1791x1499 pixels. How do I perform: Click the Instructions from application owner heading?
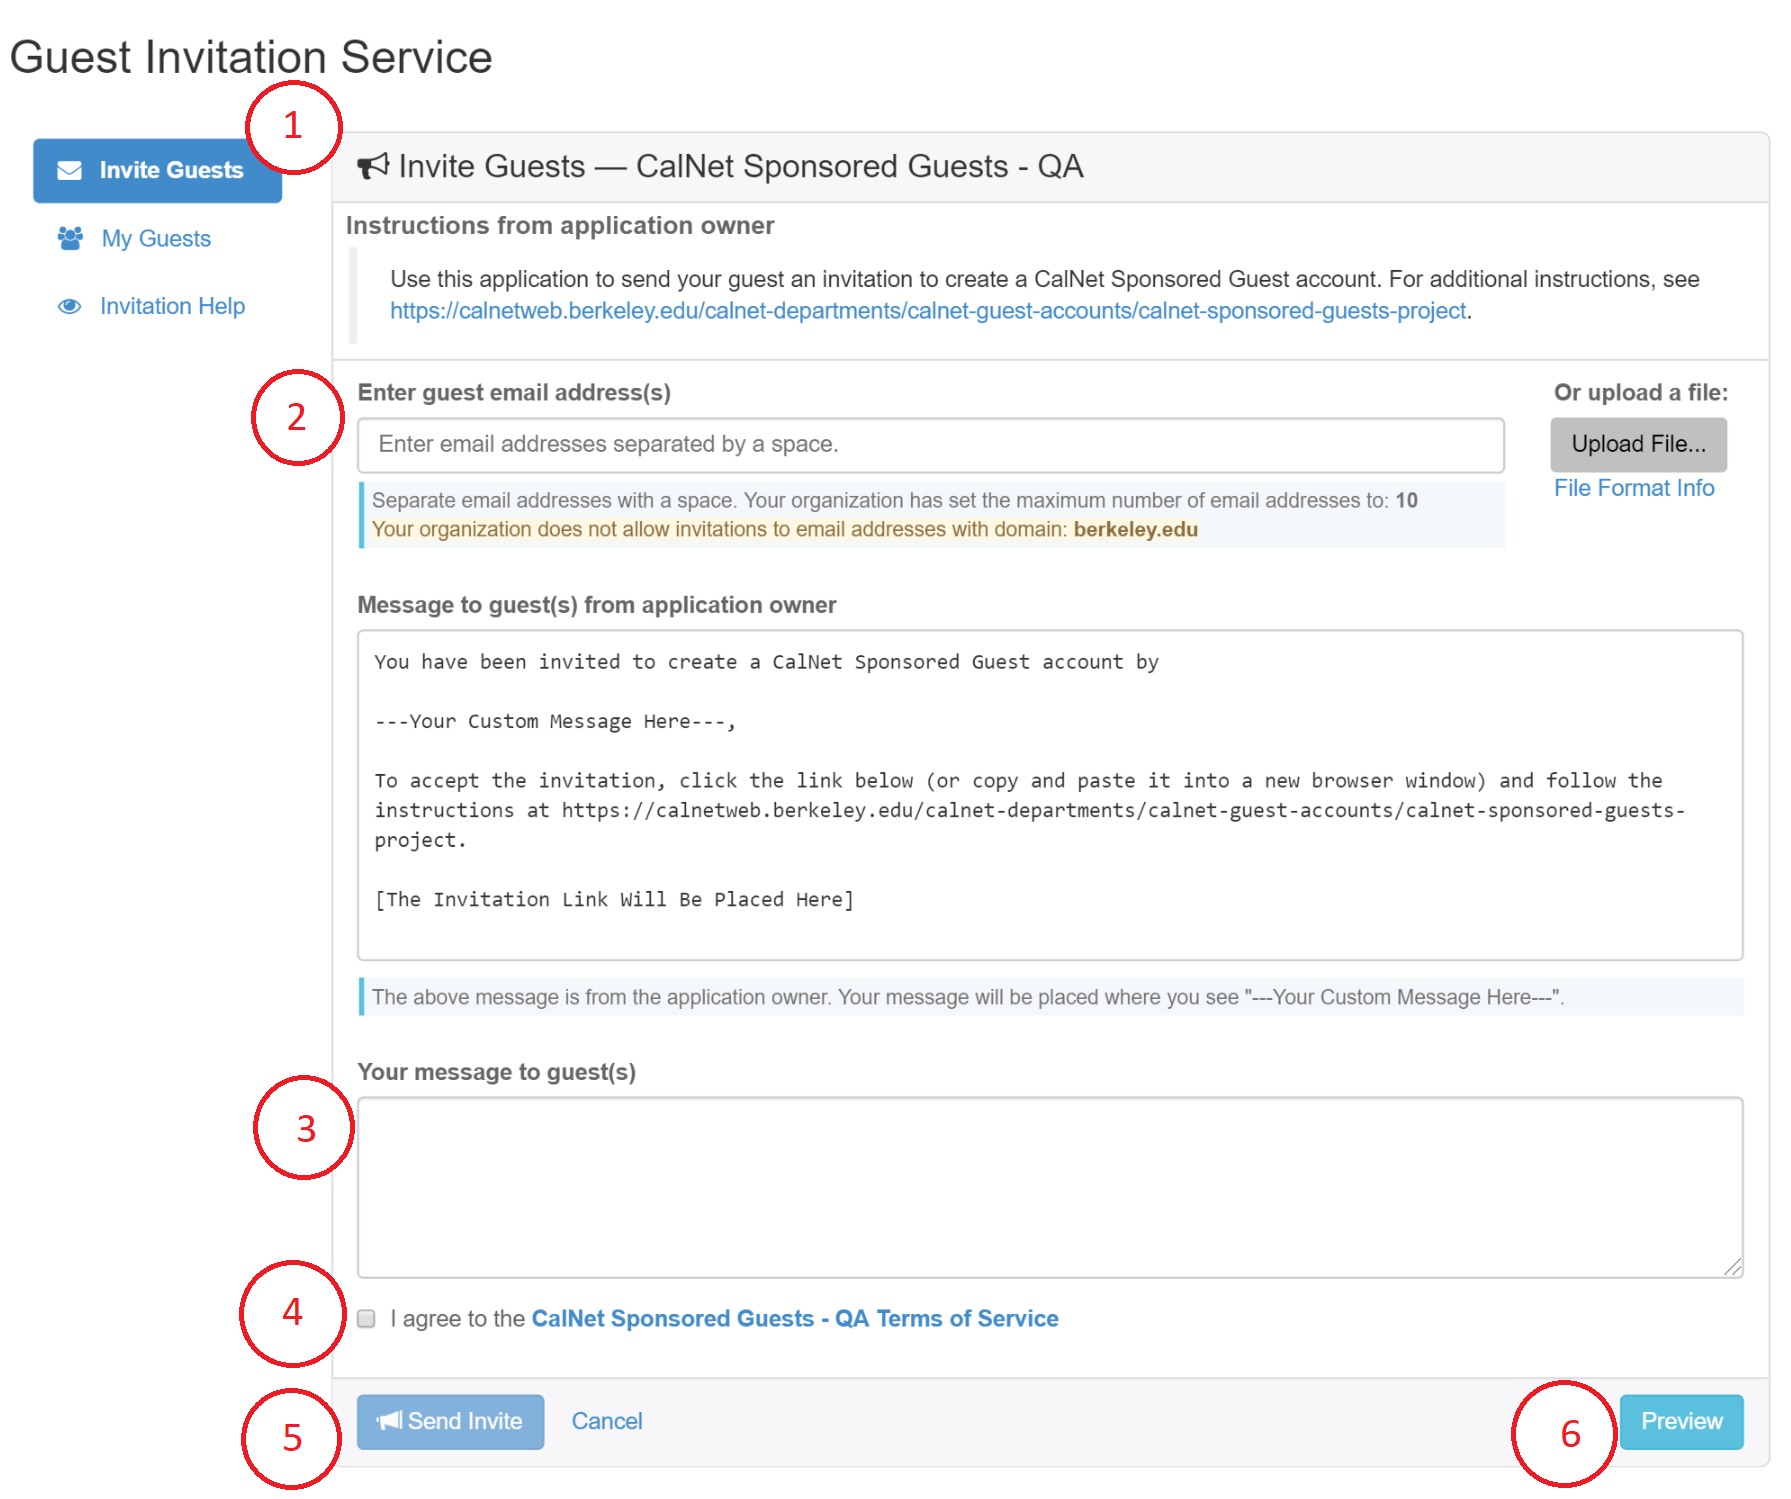(560, 226)
